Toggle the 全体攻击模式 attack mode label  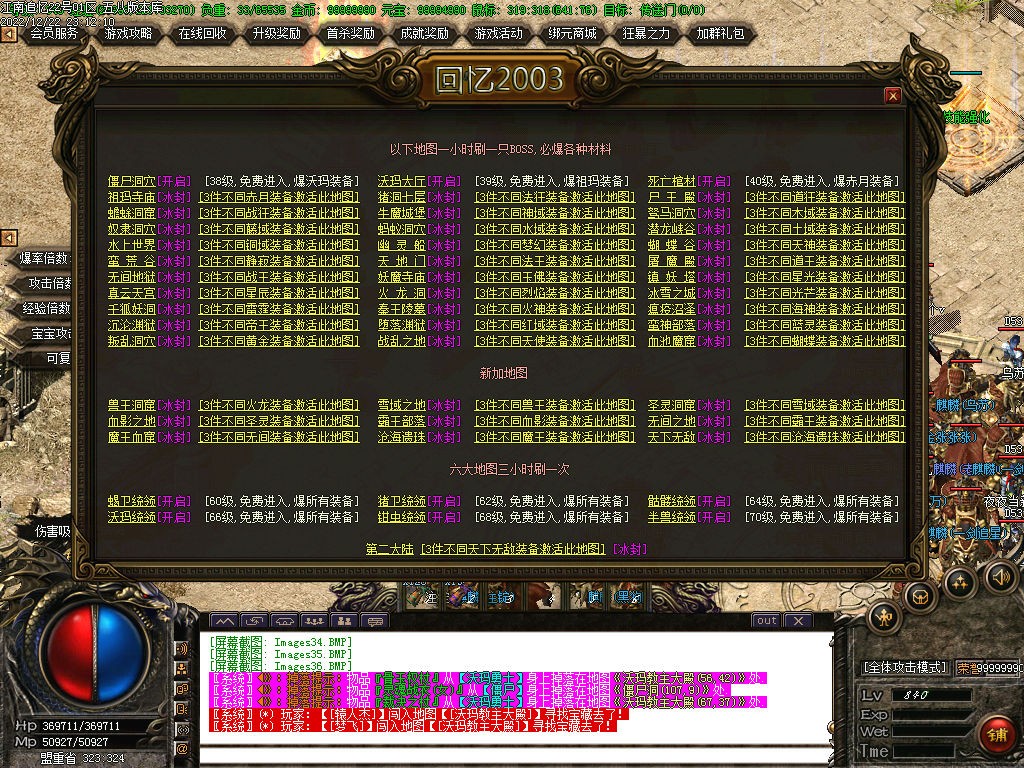click(x=905, y=667)
